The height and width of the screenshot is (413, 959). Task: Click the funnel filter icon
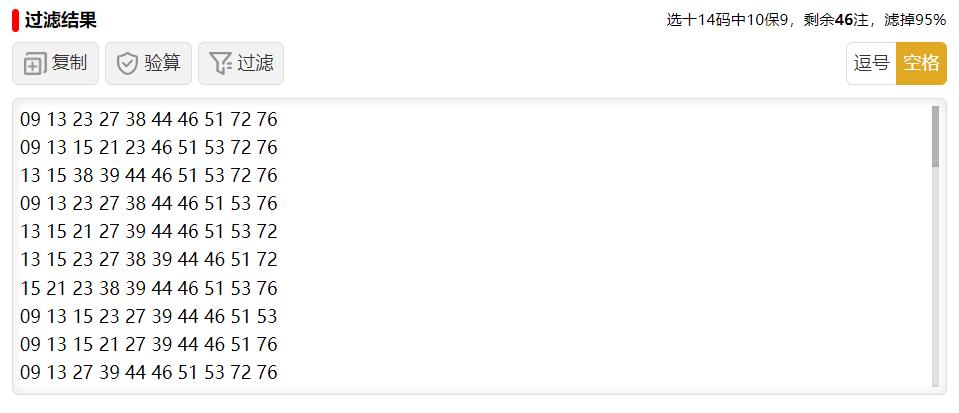pyautogui.click(x=220, y=64)
